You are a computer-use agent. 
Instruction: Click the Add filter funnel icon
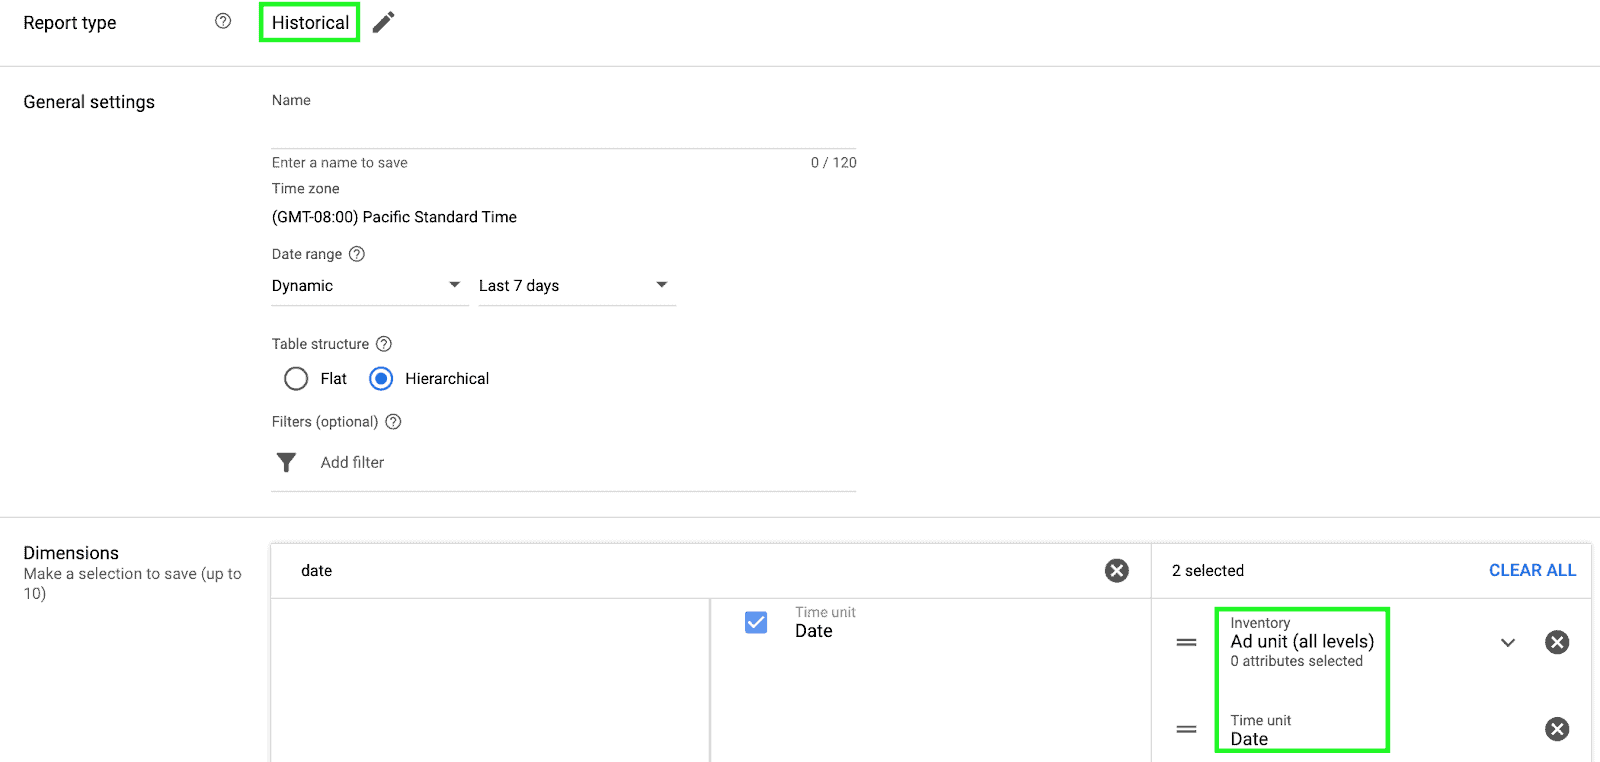click(x=287, y=462)
